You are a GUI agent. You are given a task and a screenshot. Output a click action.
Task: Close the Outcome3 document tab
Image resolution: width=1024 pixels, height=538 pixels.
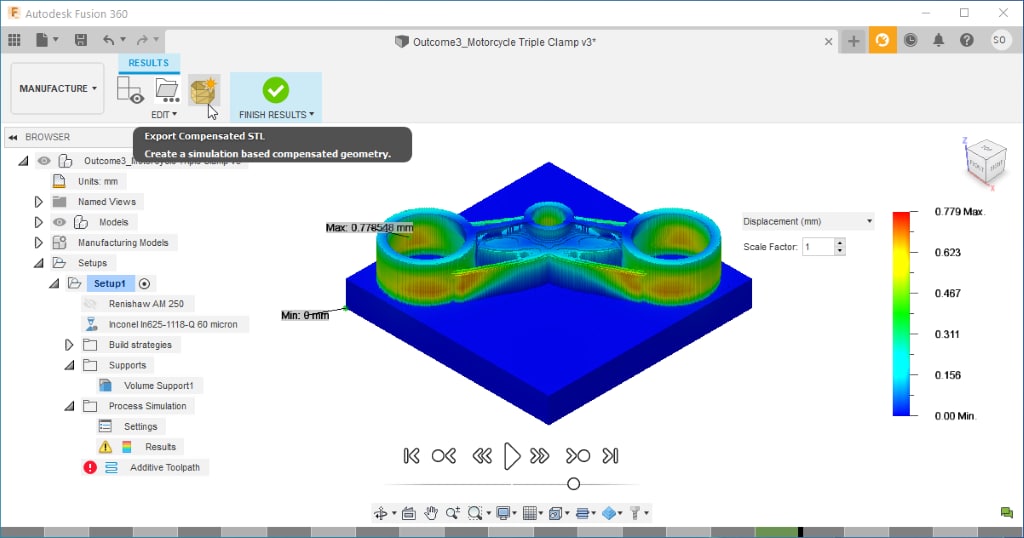pyautogui.click(x=828, y=42)
